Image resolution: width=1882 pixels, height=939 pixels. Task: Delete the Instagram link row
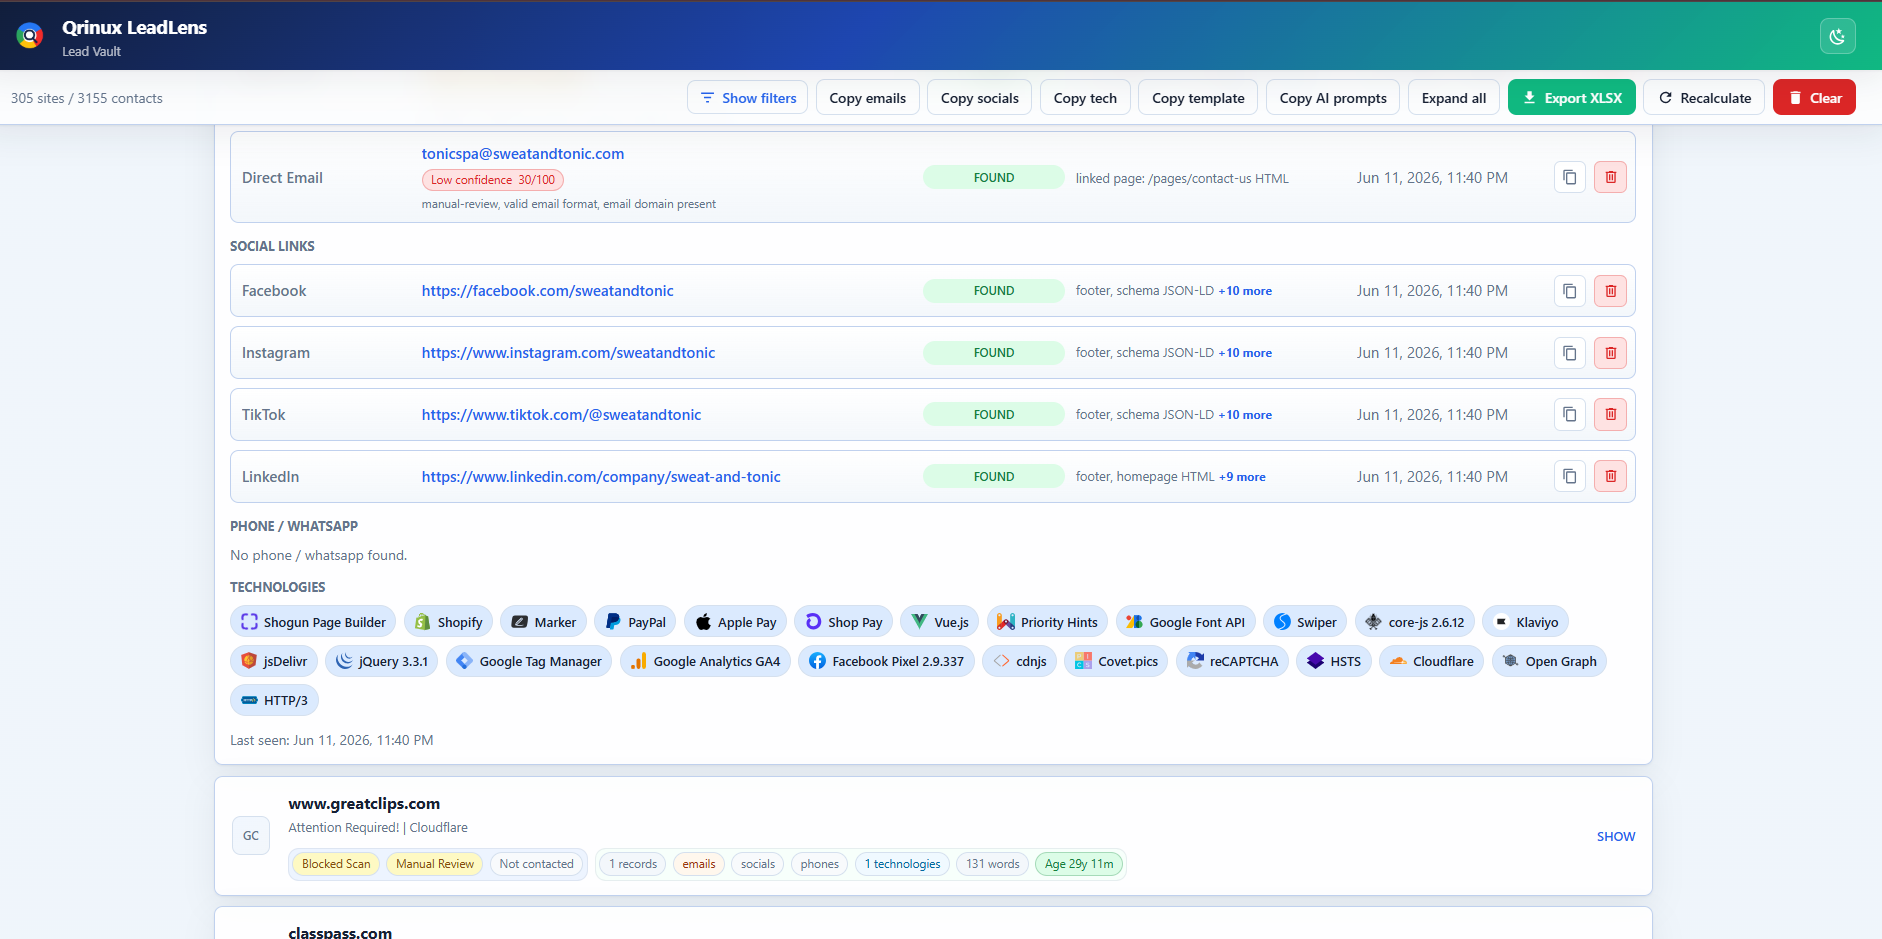click(1610, 353)
